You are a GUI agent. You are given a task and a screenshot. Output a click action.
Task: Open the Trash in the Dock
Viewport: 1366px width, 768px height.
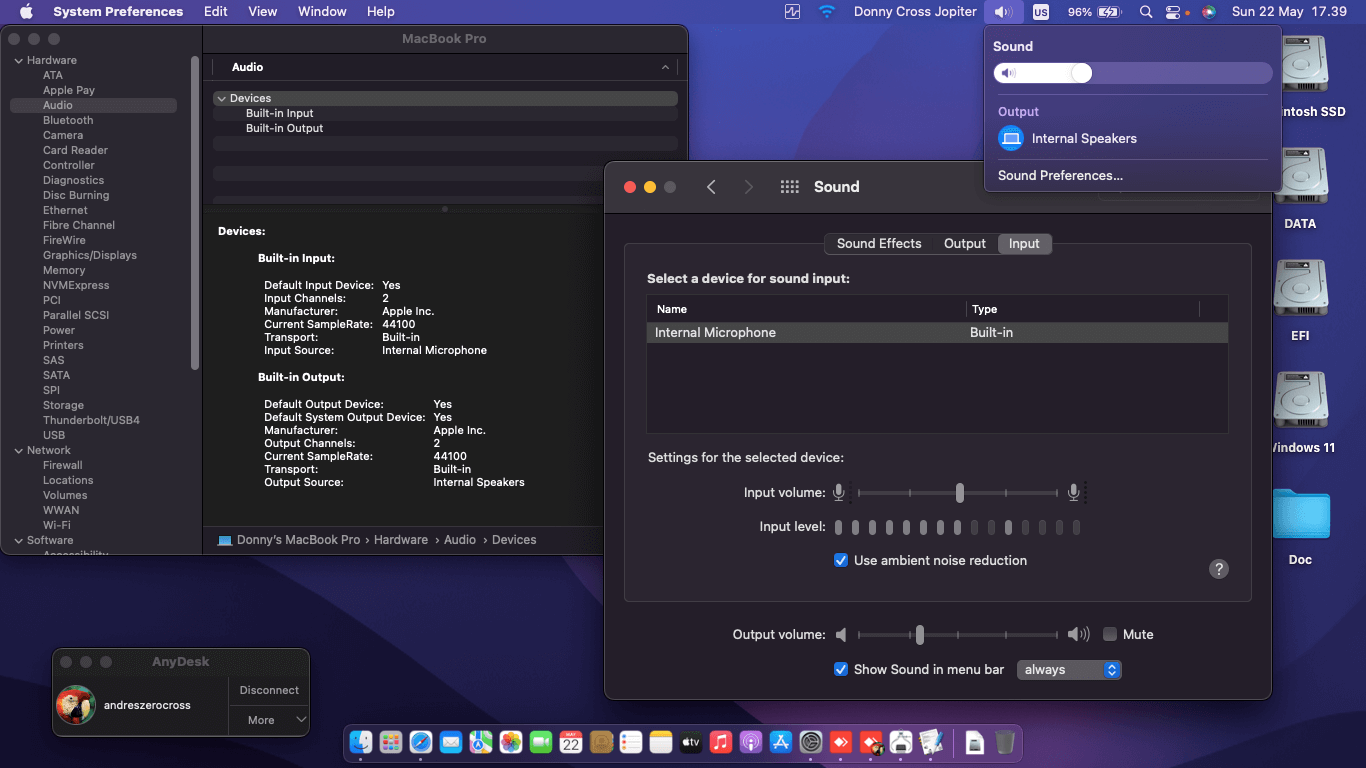click(1005, 742)
